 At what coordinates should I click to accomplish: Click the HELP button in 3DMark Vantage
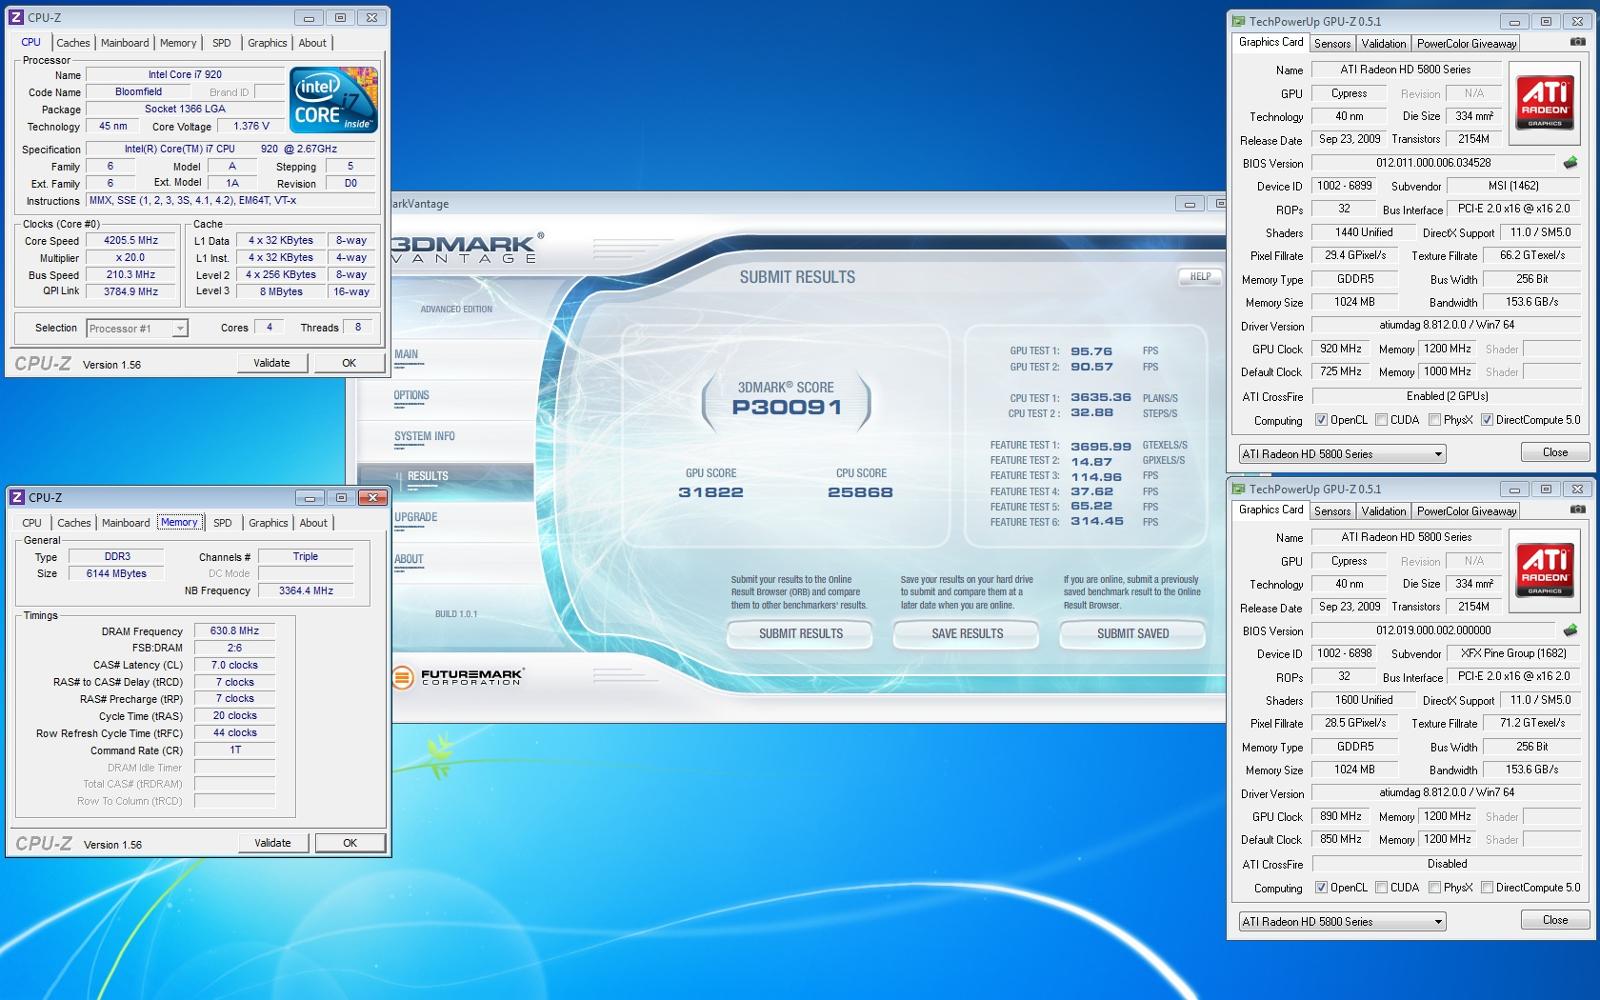(x=1200, y=277)
